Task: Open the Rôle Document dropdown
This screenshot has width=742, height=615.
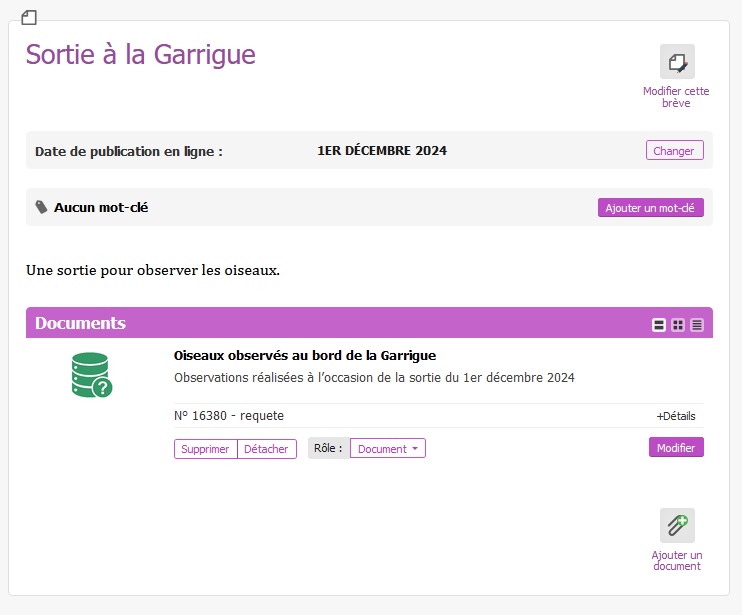Action: (x=388, y=449)
